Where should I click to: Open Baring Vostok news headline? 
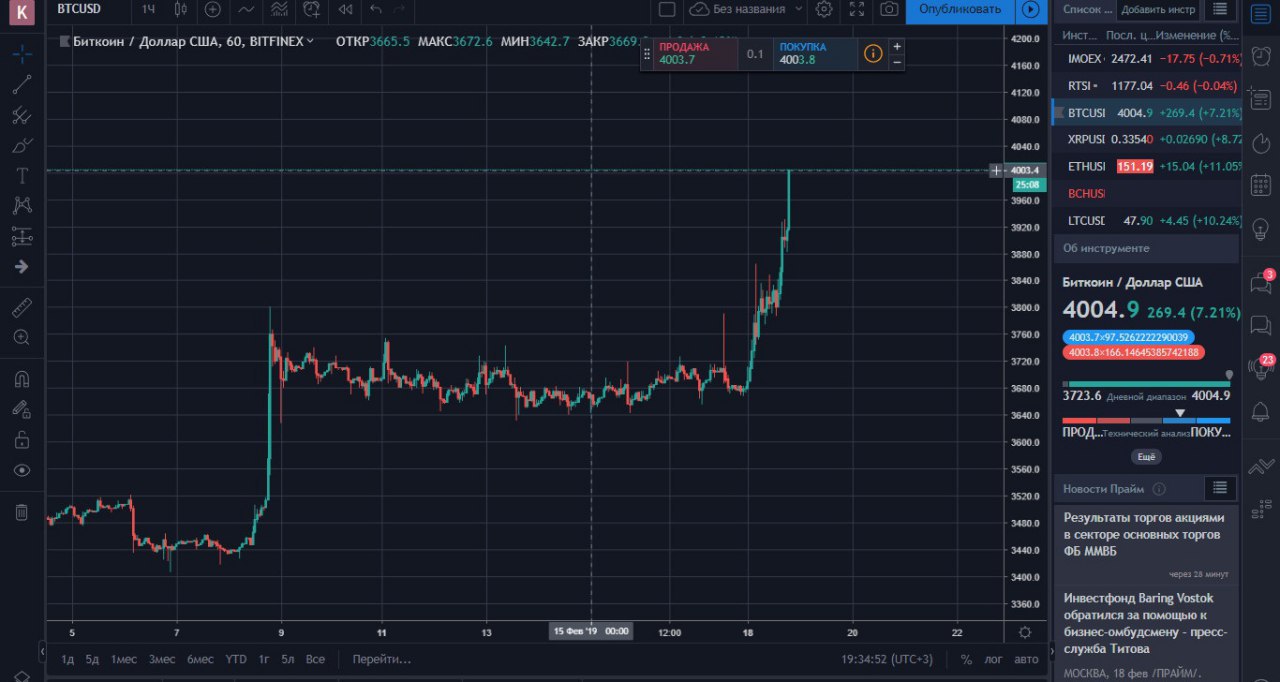click(1145, 623)
